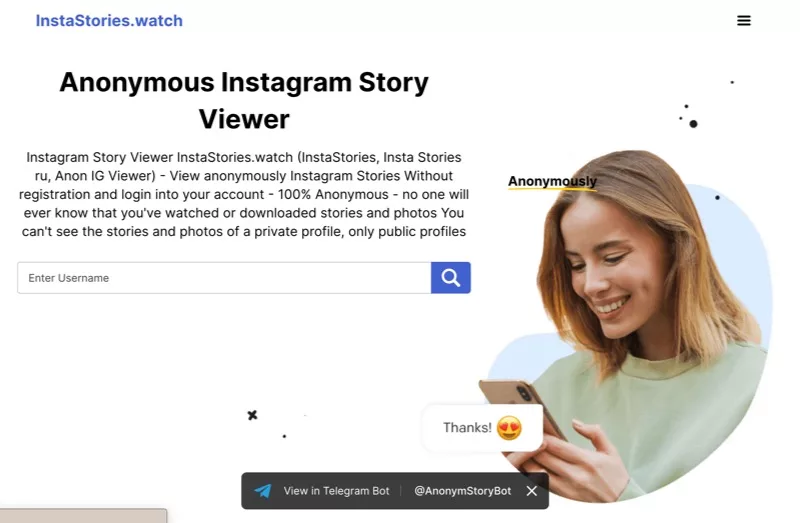Click the gray panel at bottom-left edge
This screenshot has width=800, height=523.
[x=83, y=515]
